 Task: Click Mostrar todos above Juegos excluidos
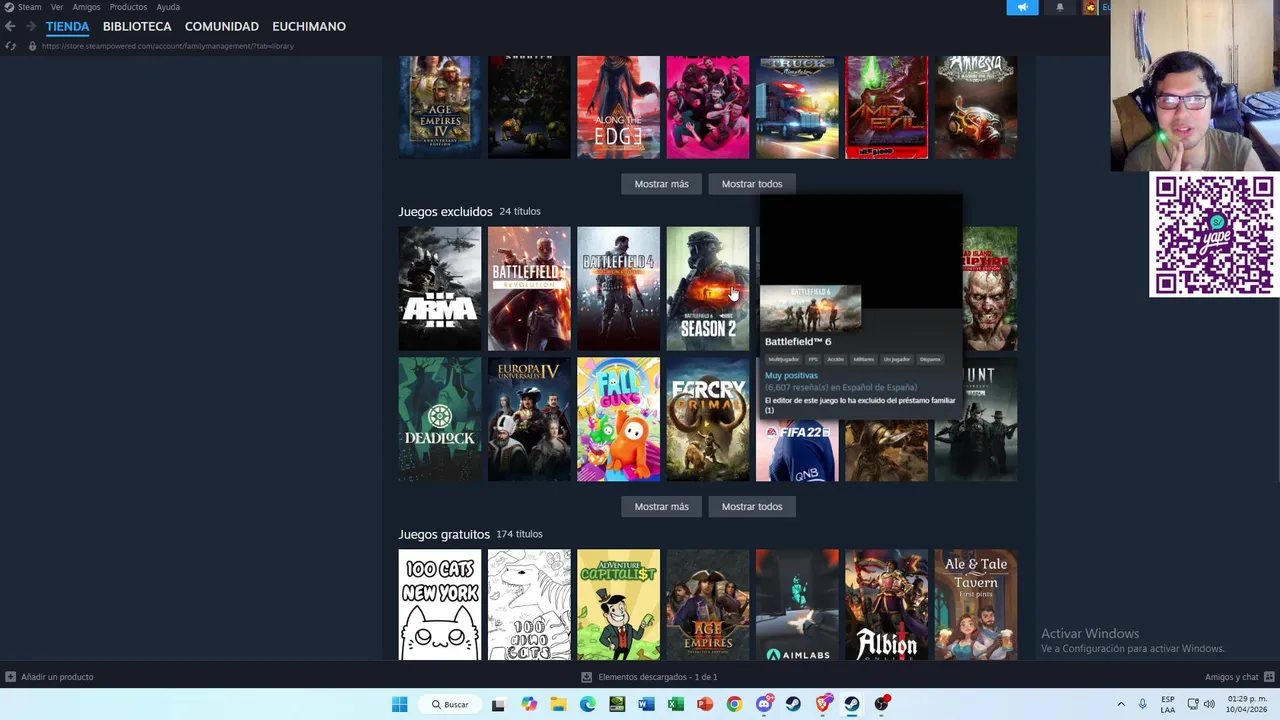click(752, 184)
